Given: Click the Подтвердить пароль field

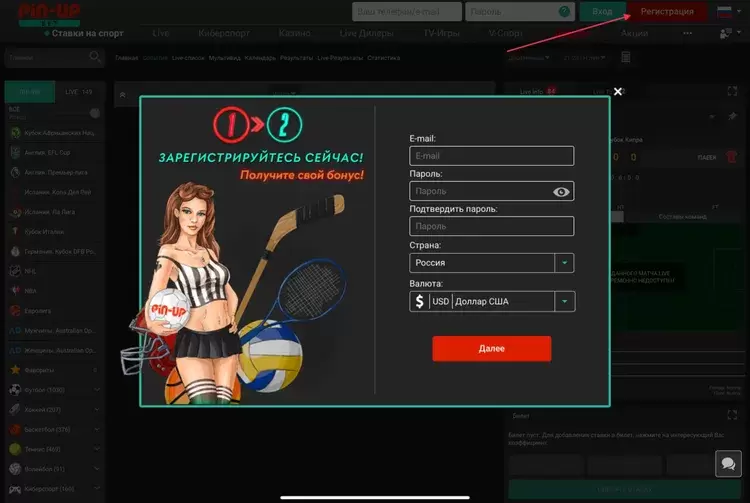Looking at the screenshot, I should (491, 226).
